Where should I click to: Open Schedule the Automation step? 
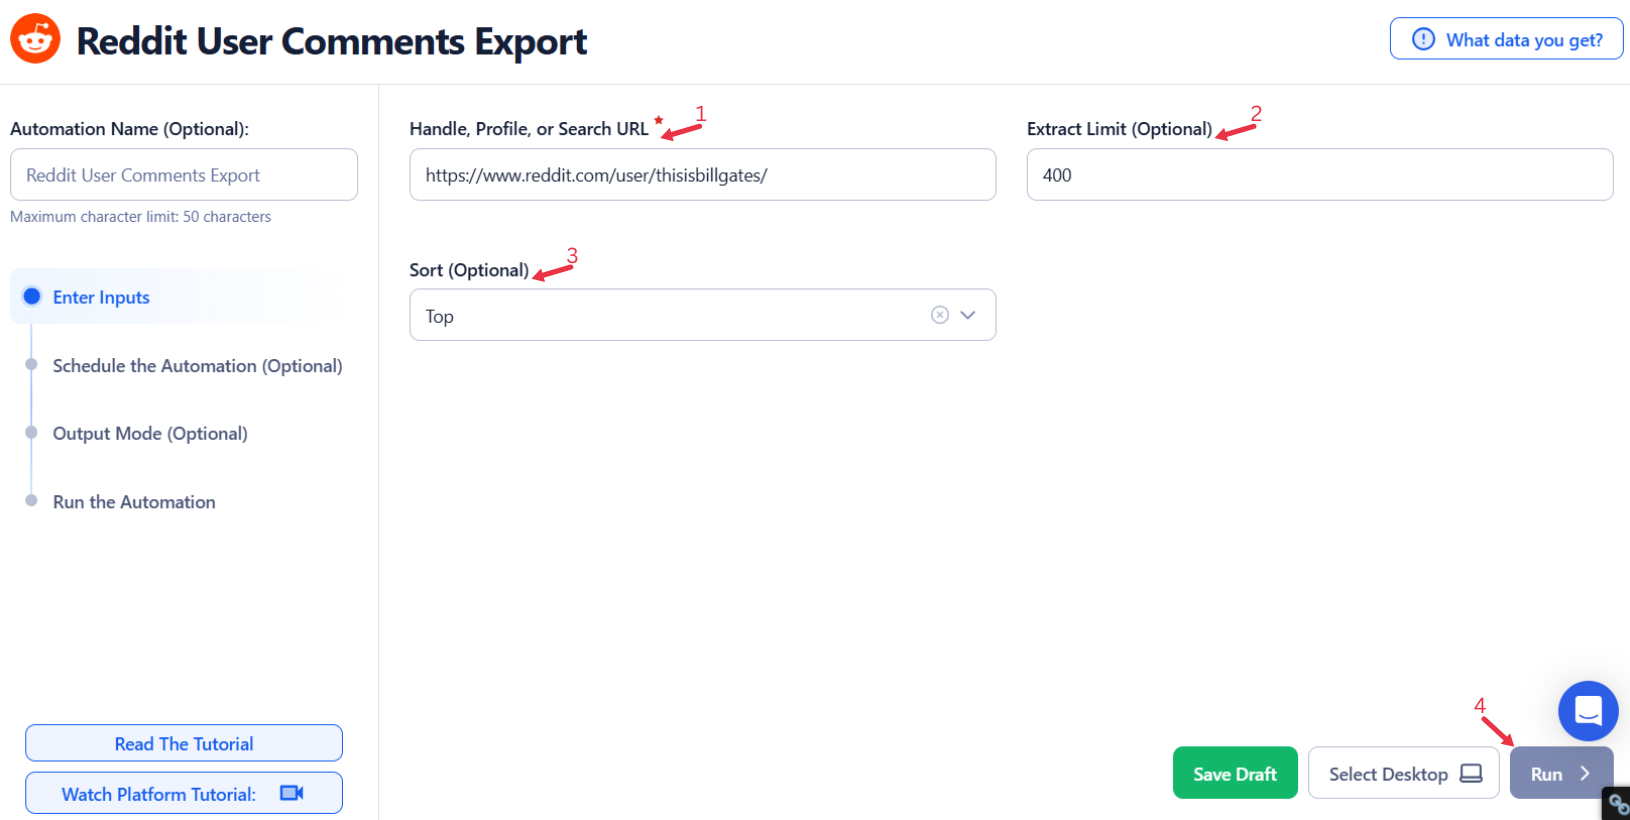coord(197,366)
